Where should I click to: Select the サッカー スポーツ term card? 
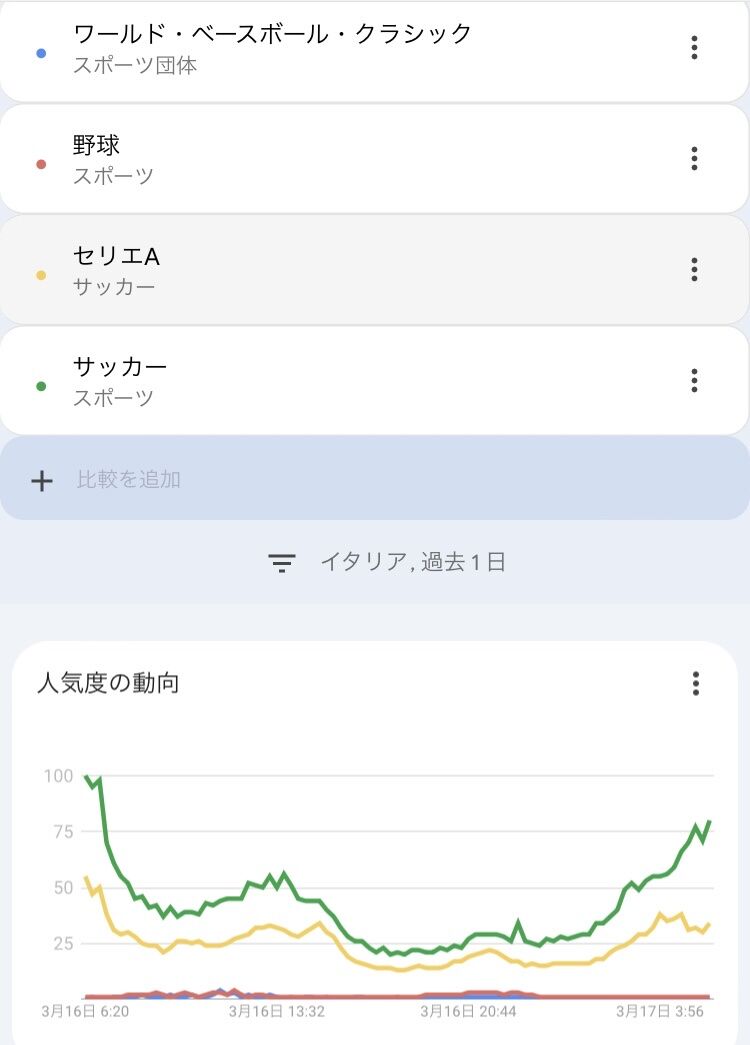(x=375, y=381)
